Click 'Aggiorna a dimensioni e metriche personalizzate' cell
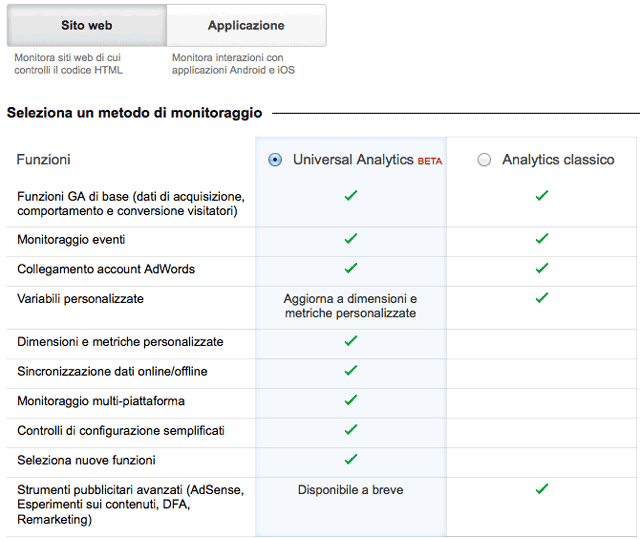640x539 pixels. point(350,306)
